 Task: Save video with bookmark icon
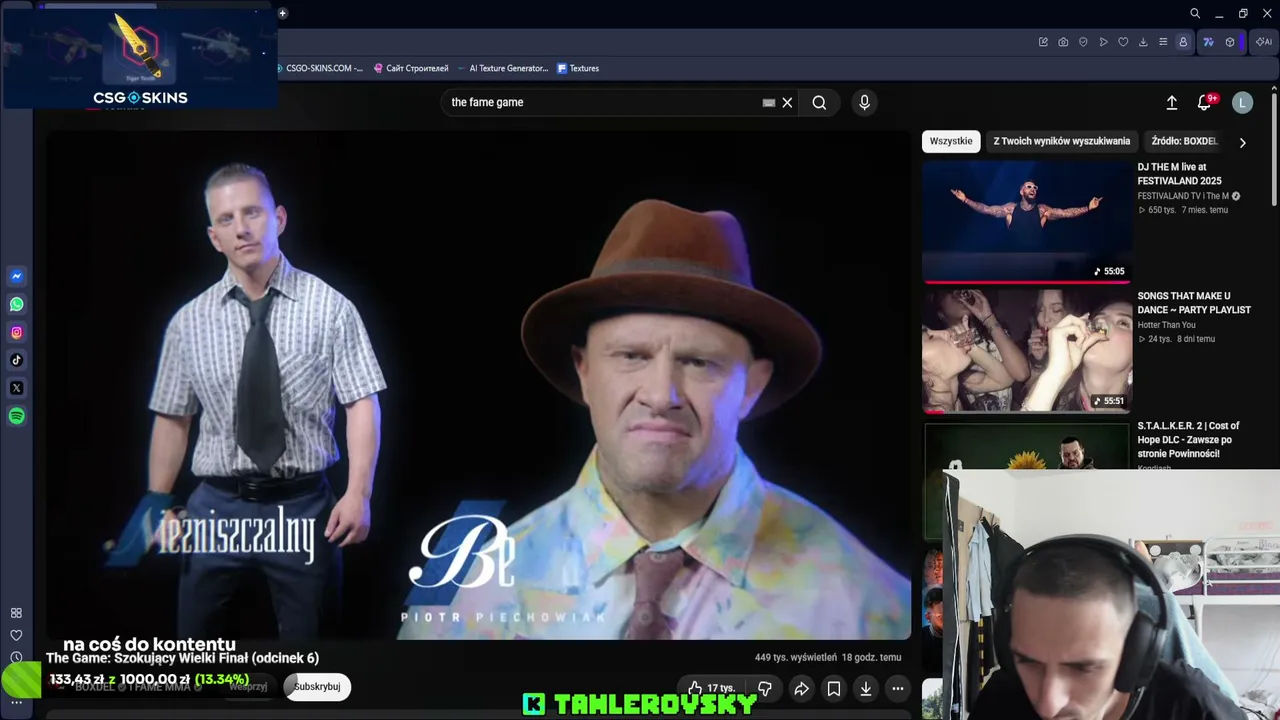834,688
